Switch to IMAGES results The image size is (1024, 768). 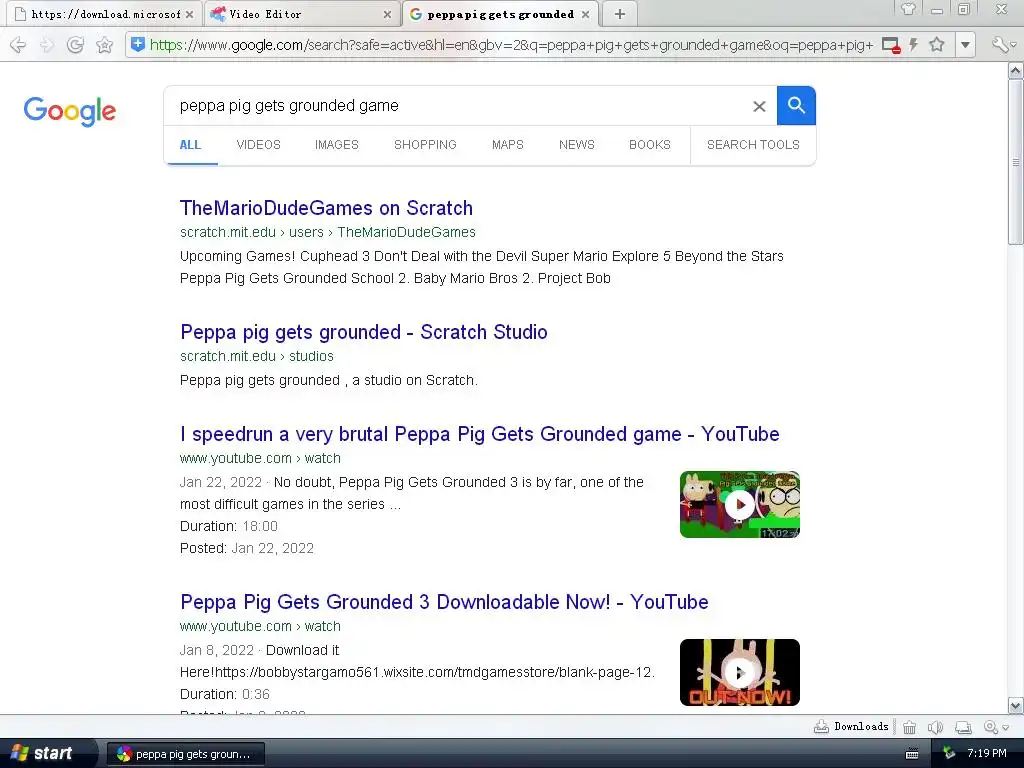(x=337, y=145)
